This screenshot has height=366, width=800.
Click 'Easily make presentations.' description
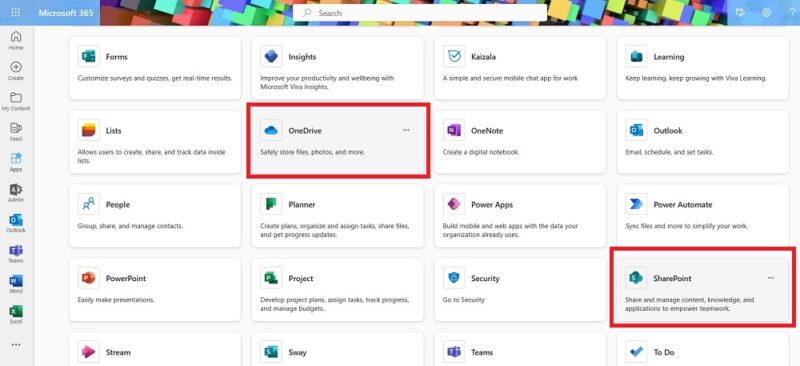pos(116,300)
